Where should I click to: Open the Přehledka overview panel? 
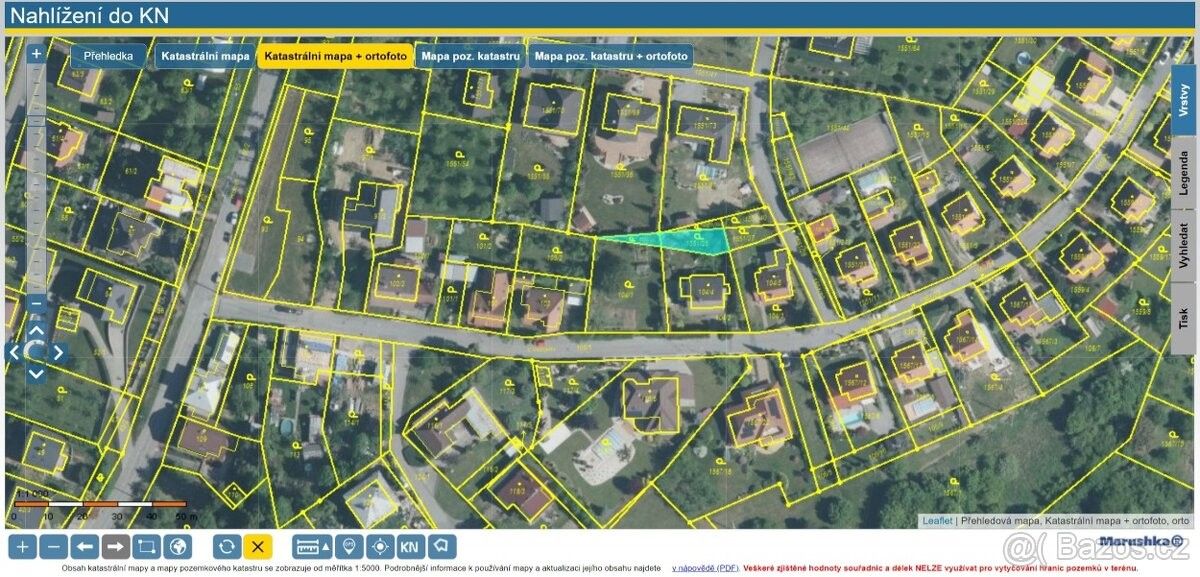(x=108, y=57)
